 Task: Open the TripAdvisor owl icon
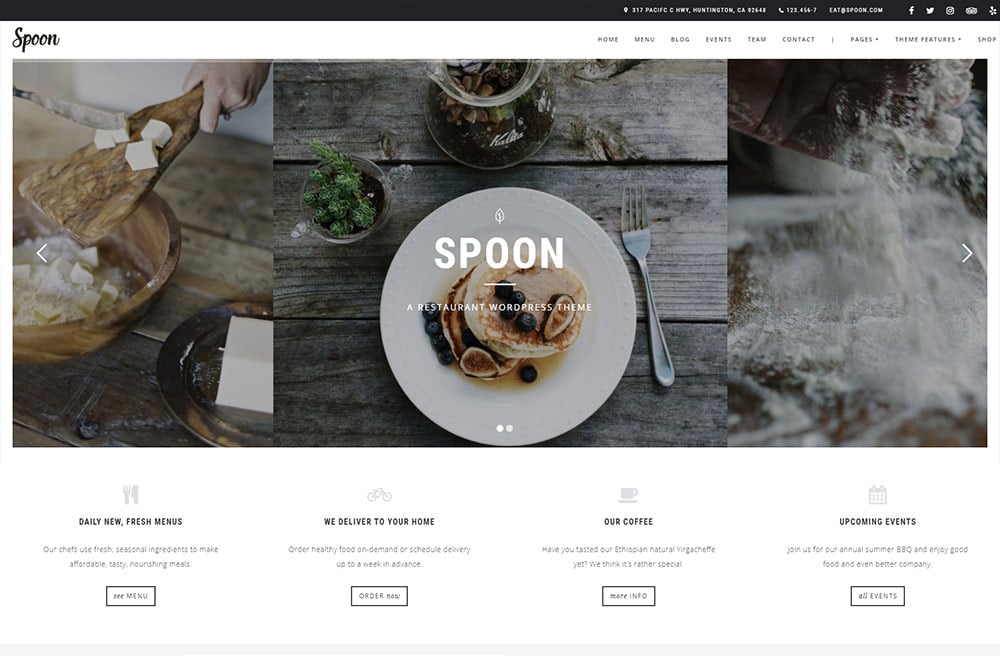tap(971, 10)
